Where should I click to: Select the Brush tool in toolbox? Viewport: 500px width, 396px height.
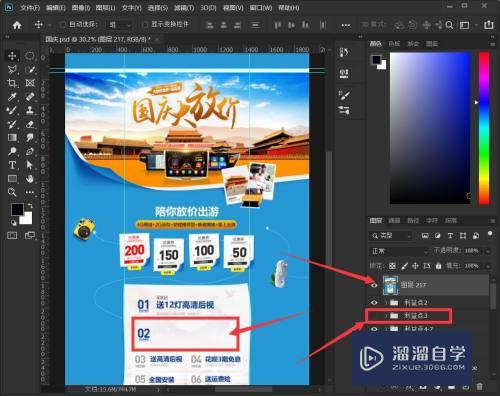(12, 110)
